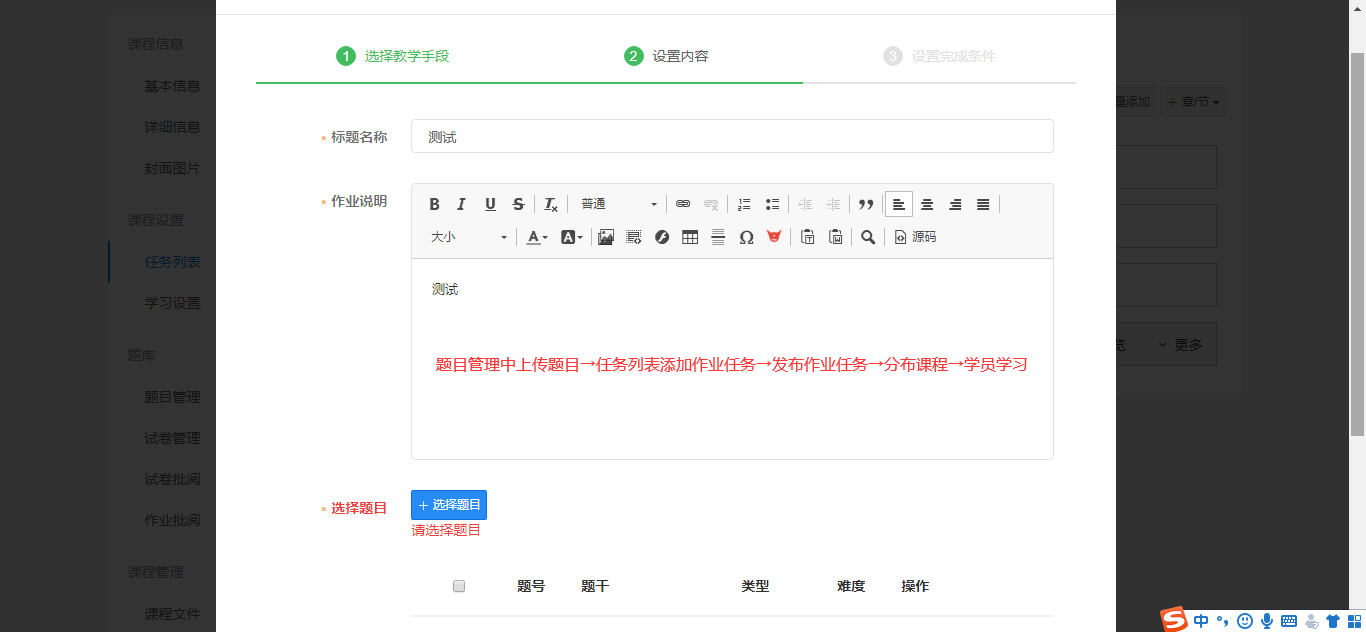Image resolution: width=1366 pixels, height=632 pixels.
Task: Insert a numbered list
Action: pyautogui.click(x=744, y=204)
